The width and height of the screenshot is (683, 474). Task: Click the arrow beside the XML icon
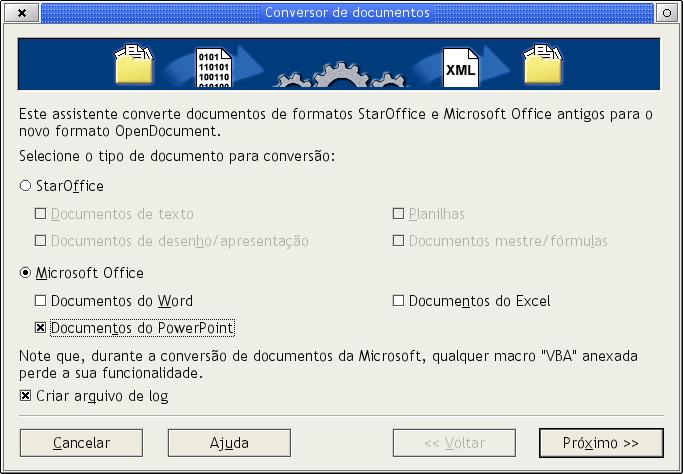pos(497,65)
